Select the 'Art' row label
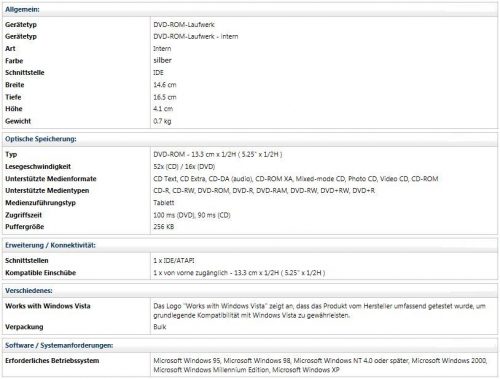Screen dimensions: 500x379 pyautogui.click(x=10, y=49)
